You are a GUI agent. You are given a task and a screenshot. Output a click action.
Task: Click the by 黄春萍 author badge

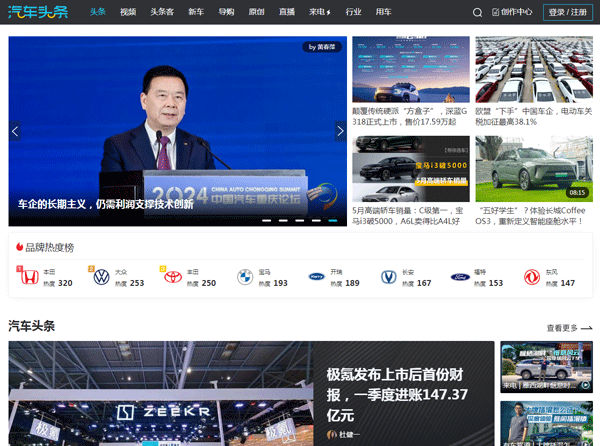click(x=322, y=47)
